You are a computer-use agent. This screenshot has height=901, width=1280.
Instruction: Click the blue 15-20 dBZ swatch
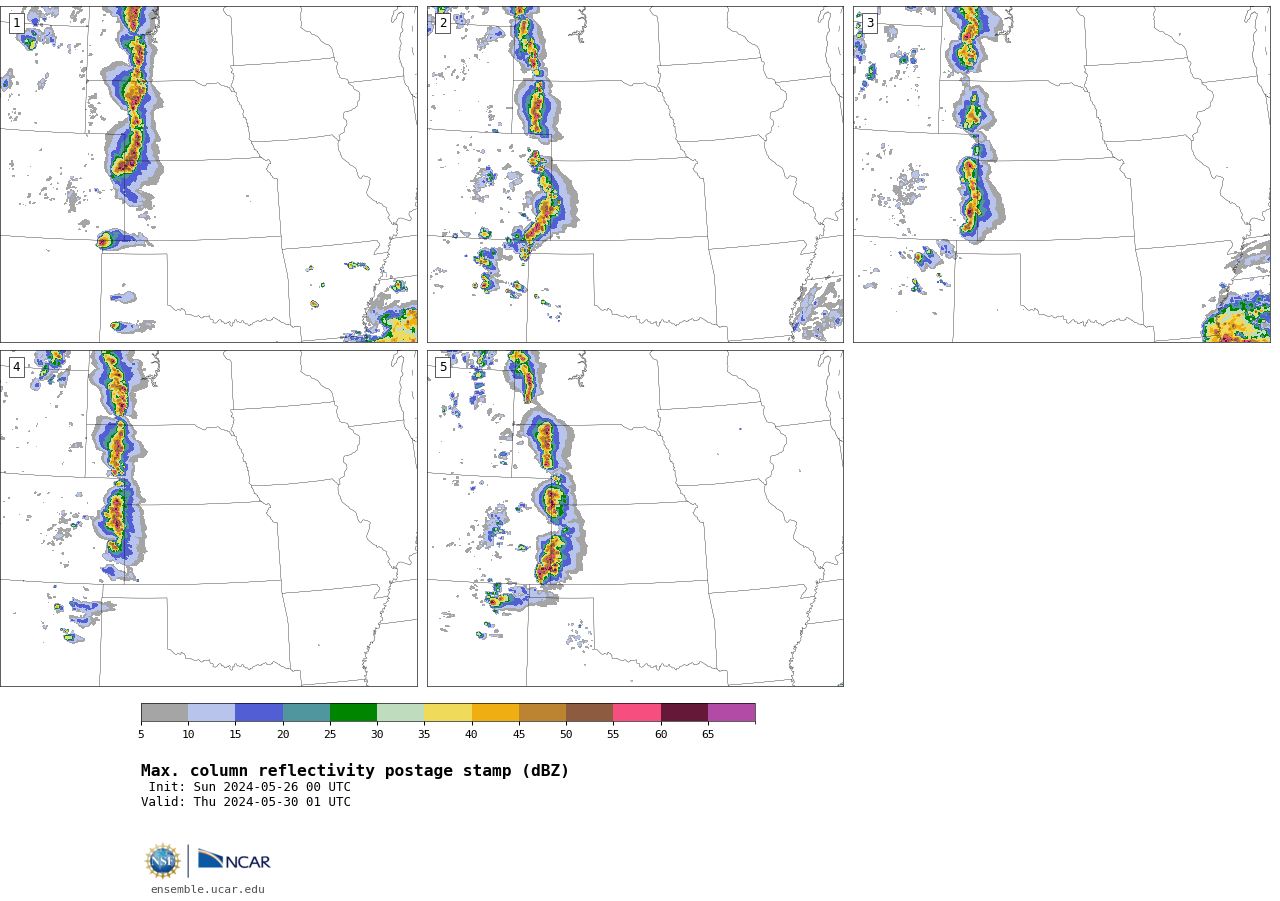259,712
